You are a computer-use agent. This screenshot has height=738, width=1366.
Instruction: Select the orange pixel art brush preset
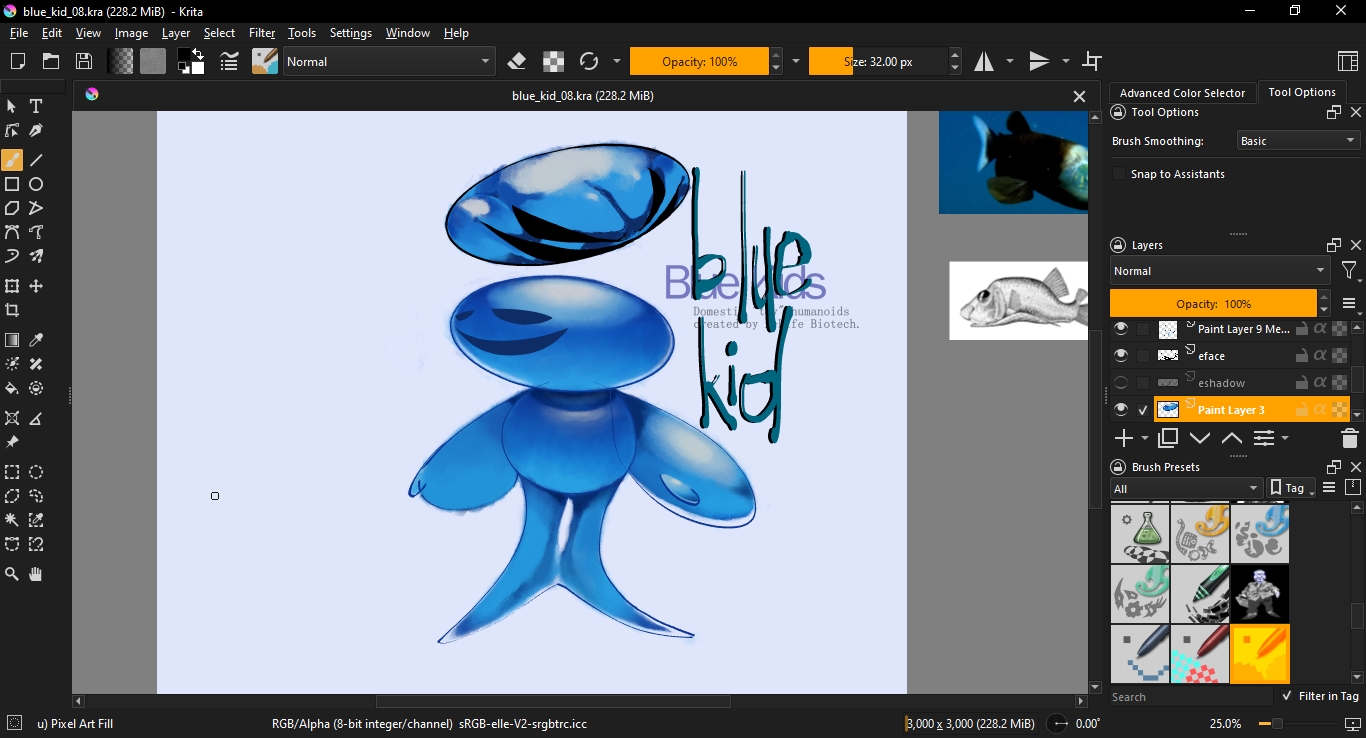1259,653
